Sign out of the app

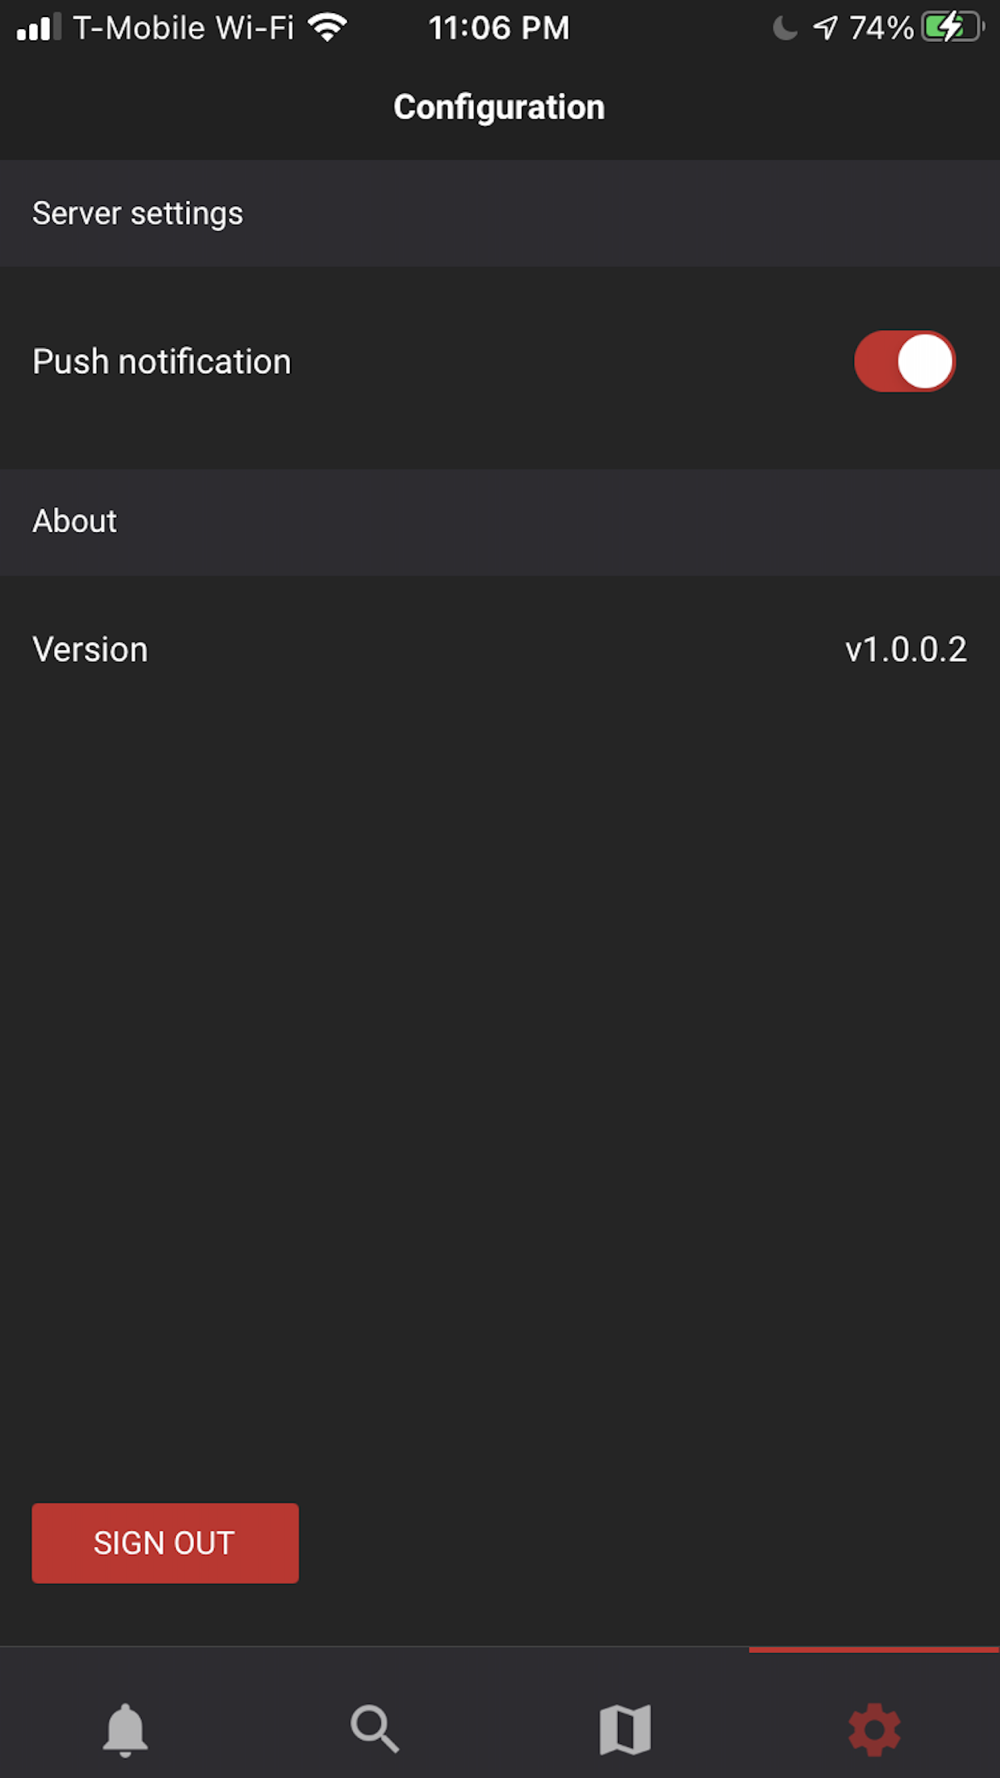[165, 1543]
